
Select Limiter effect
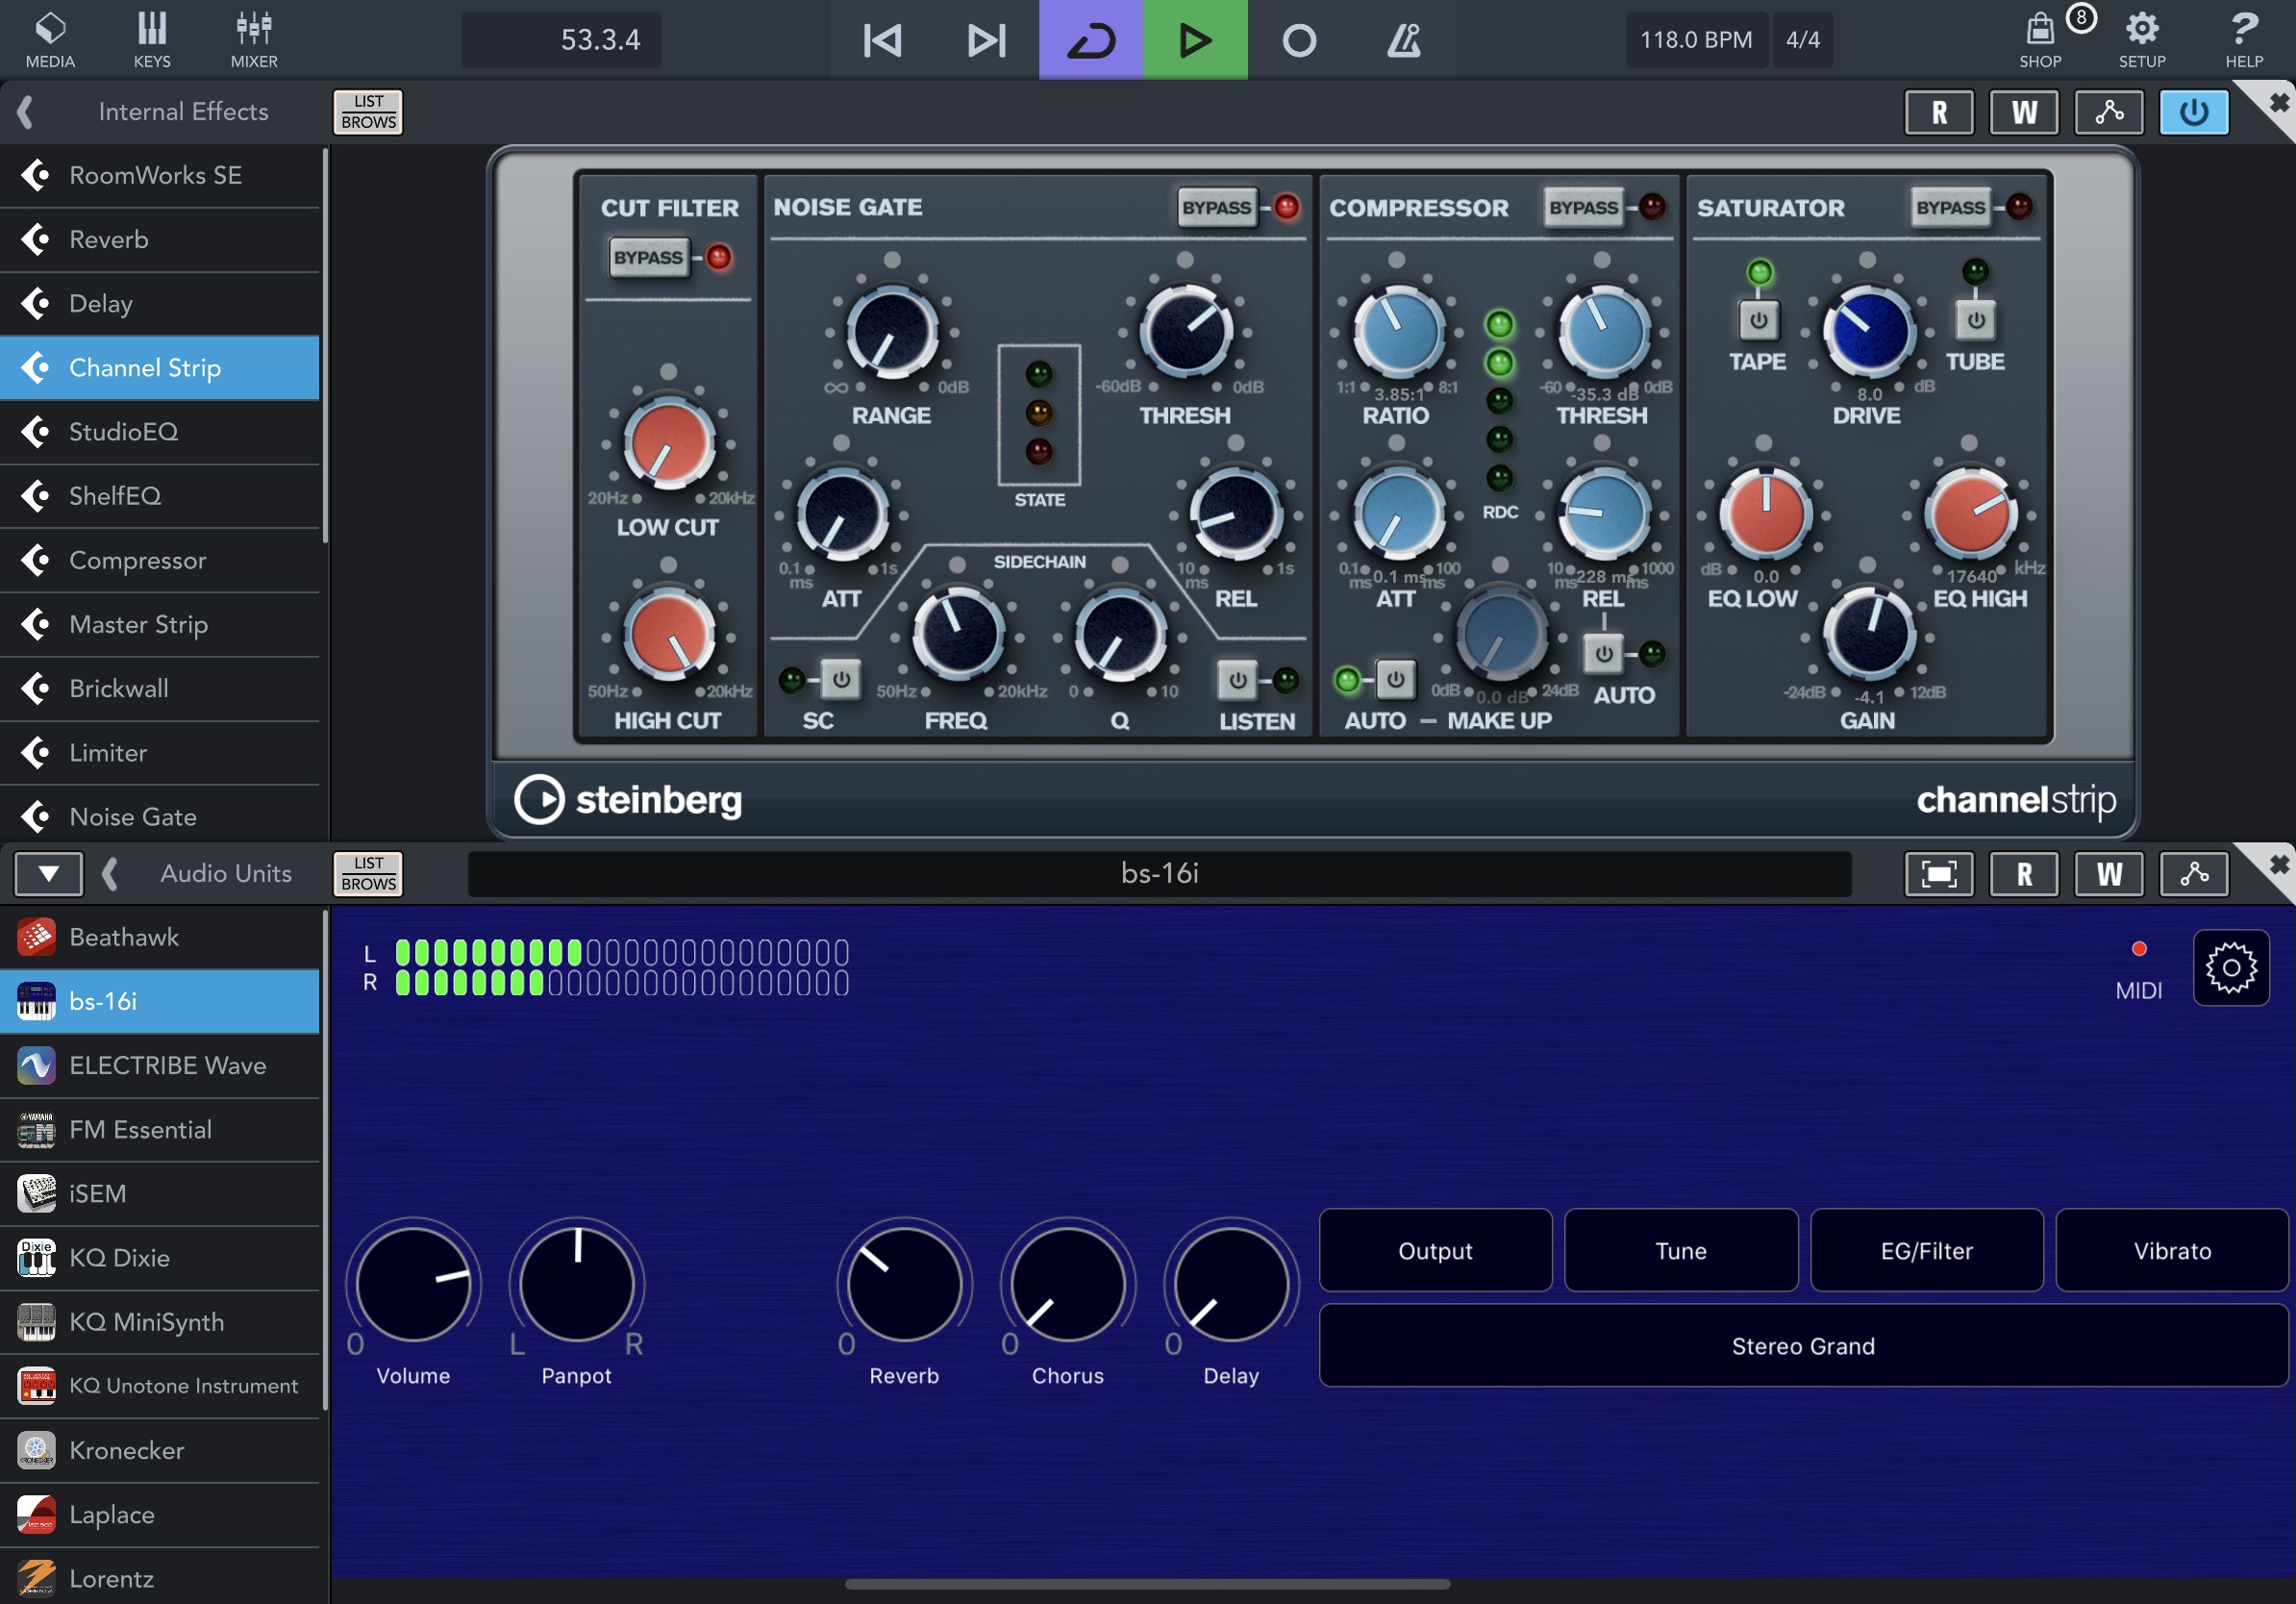(160, 753)
